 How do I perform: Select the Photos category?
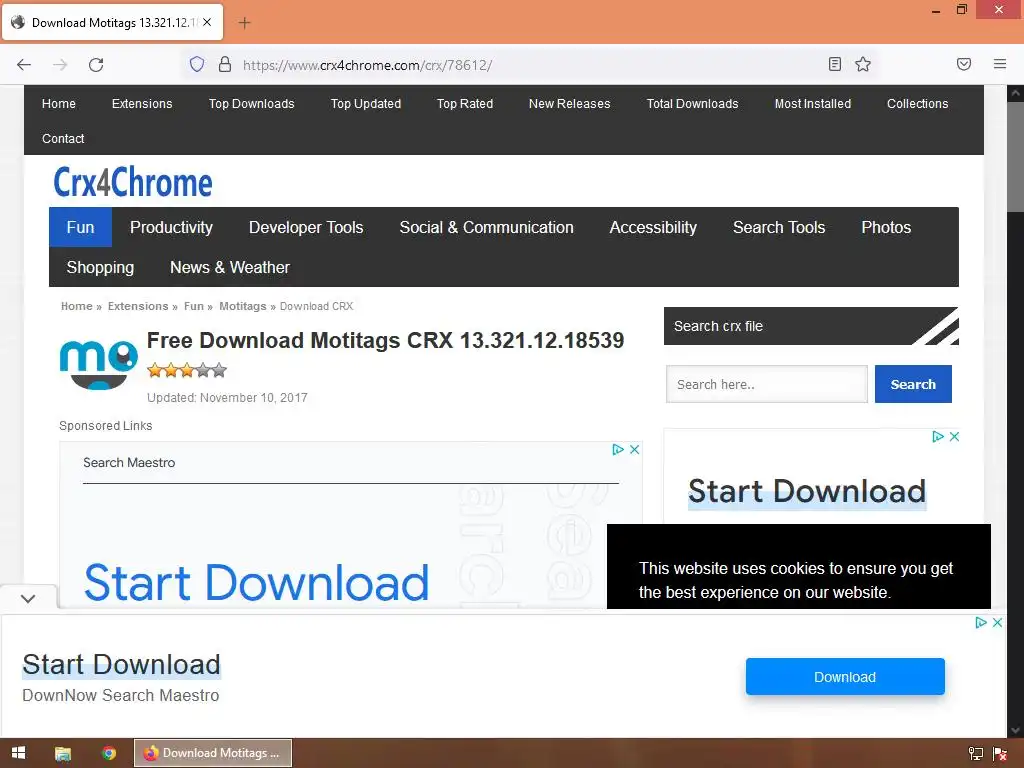tap(886, 227)
